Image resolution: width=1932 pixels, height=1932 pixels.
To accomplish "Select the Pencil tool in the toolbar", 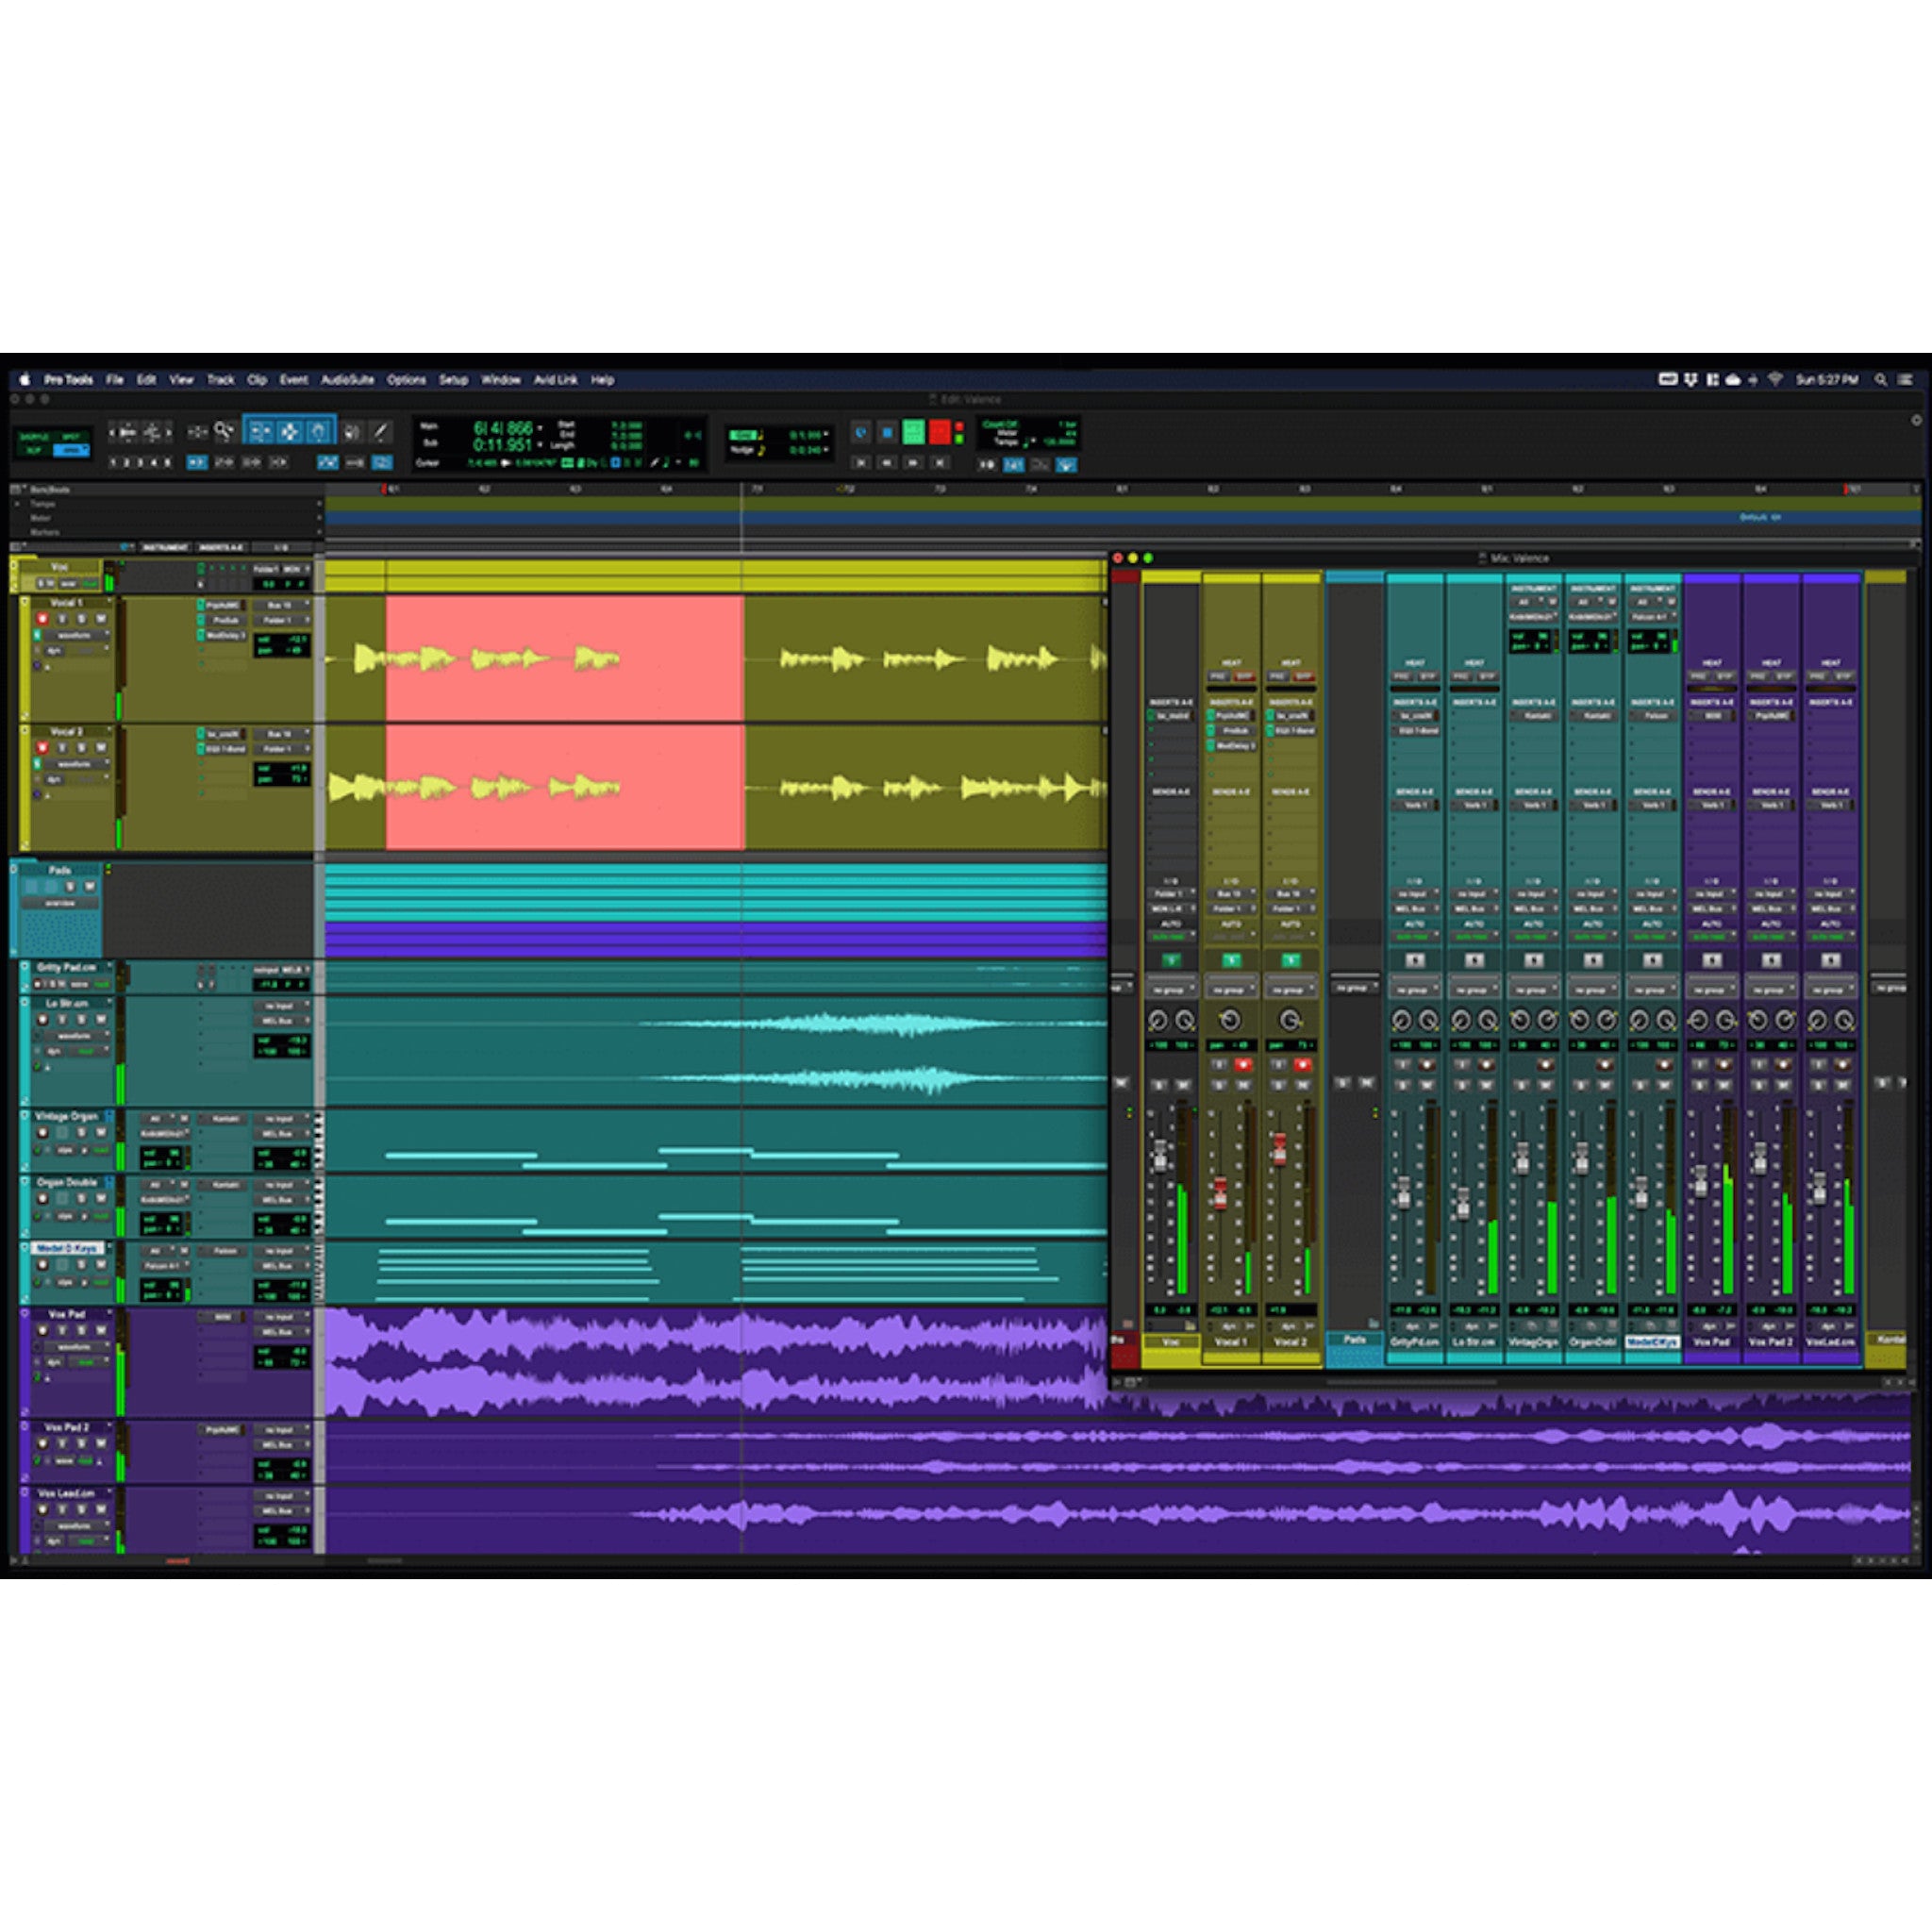I will (x=380, y=430).
